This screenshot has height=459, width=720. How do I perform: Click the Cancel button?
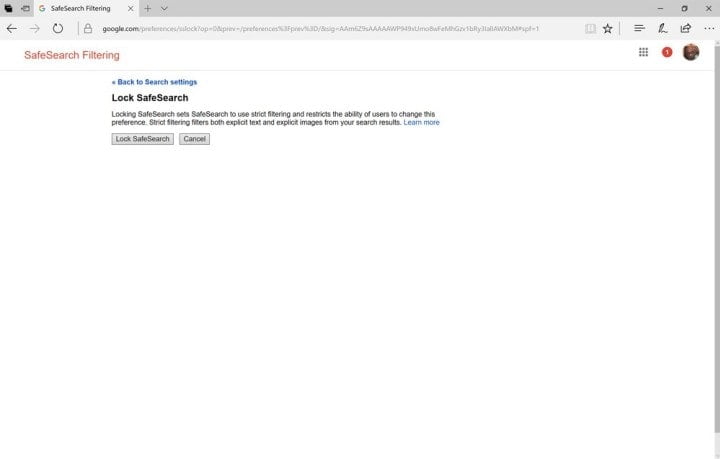pos(194,139)
